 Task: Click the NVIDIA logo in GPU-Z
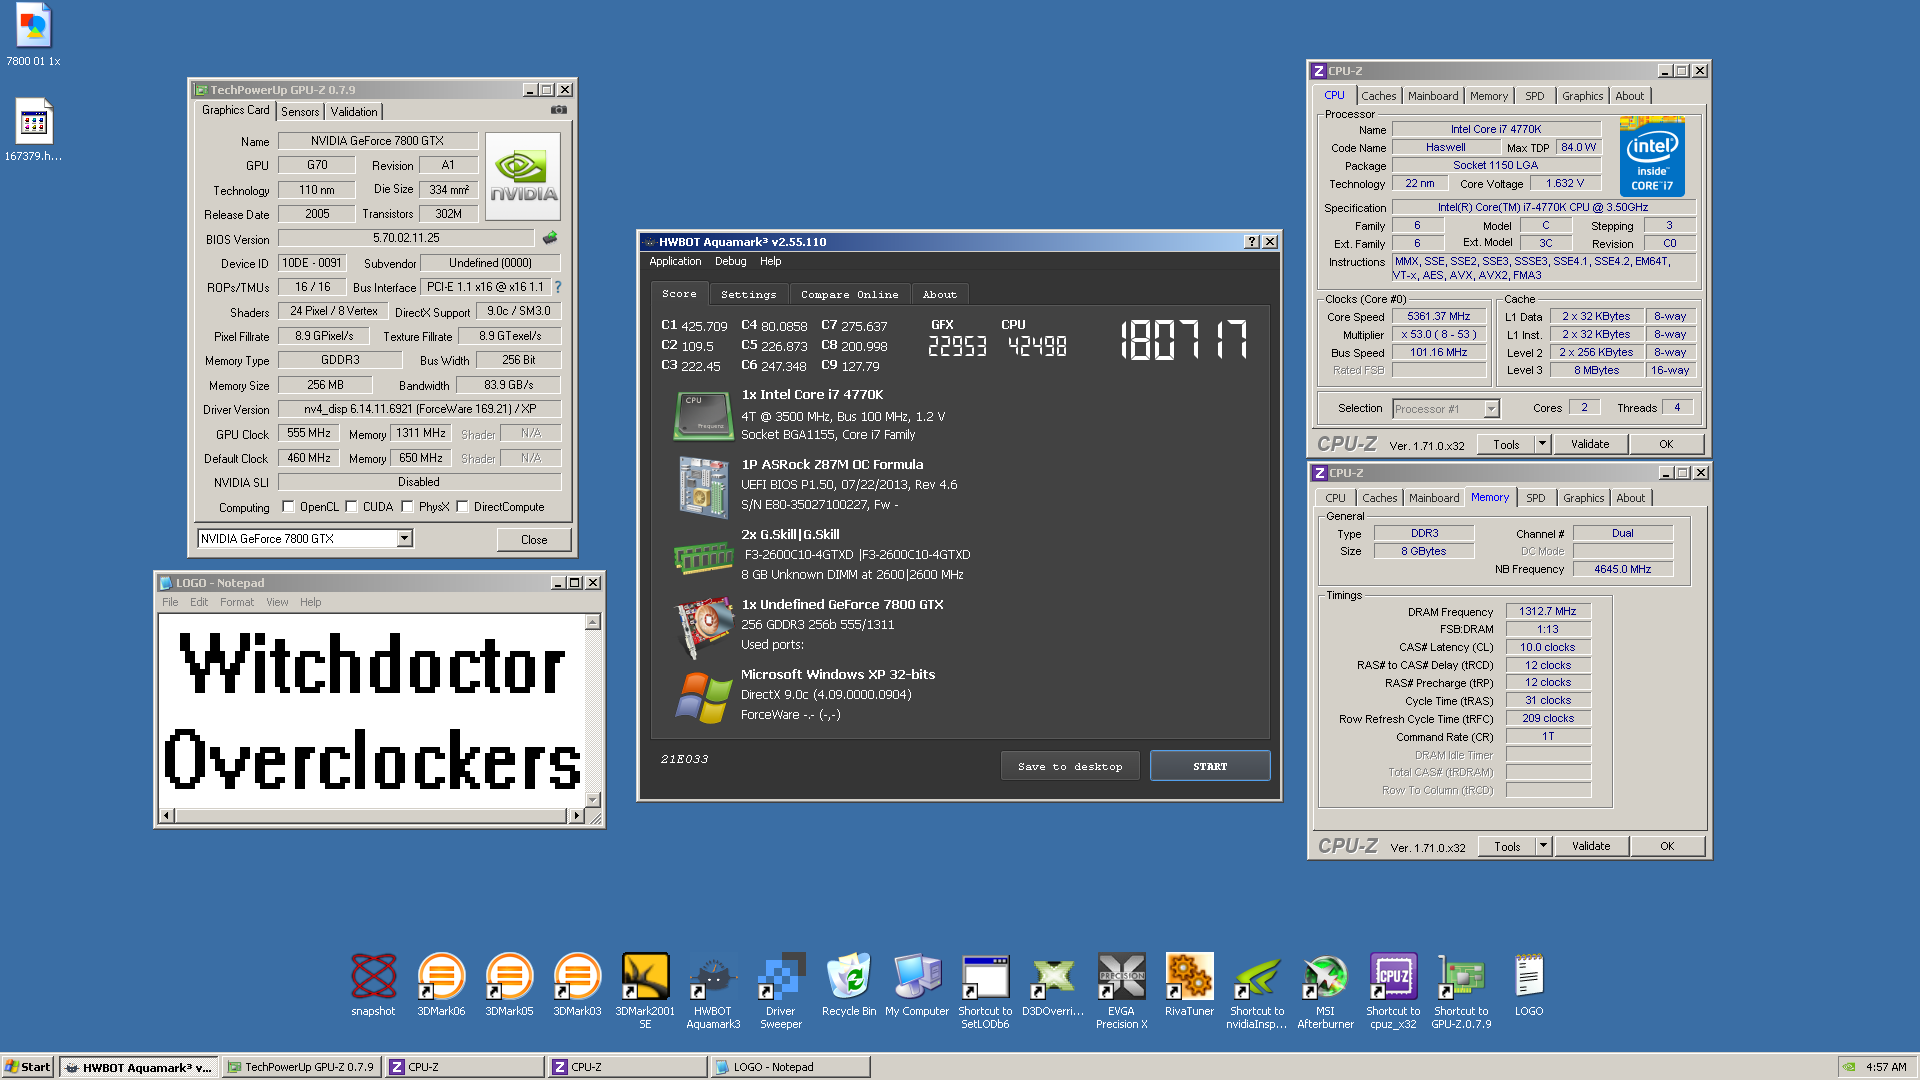coord(523,177)
